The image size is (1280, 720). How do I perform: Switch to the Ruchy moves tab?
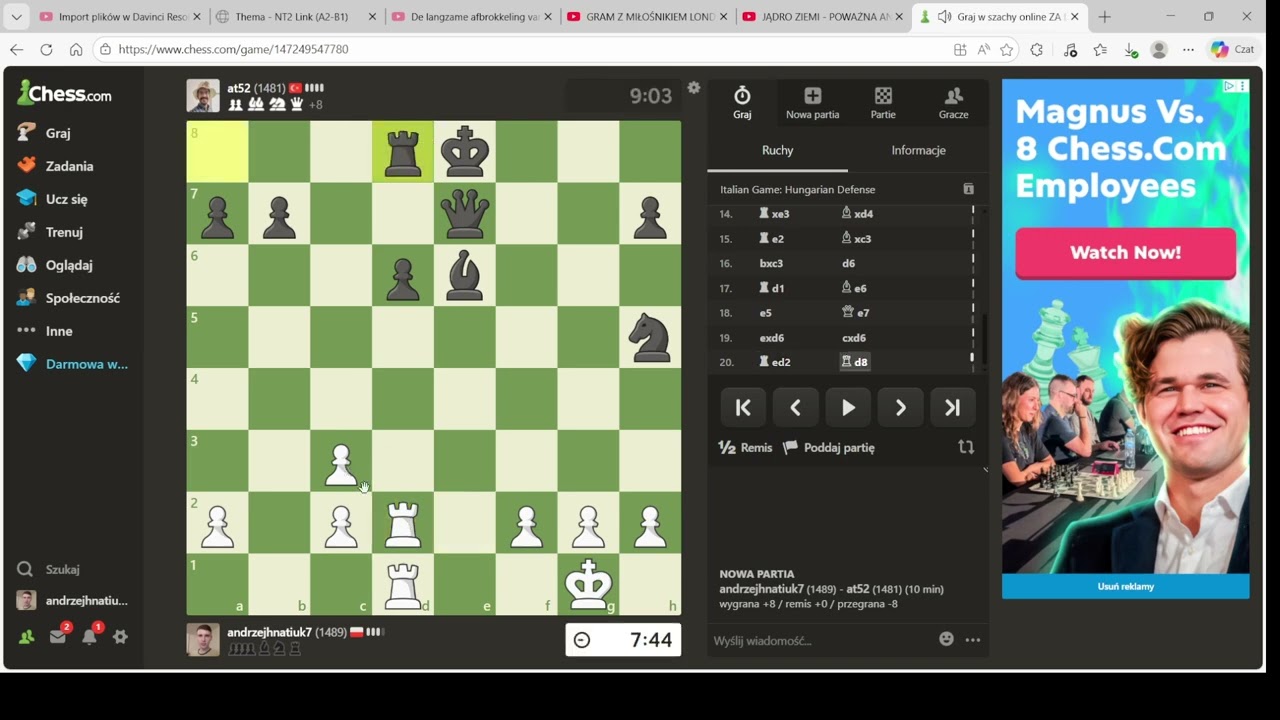coord(777,151)
